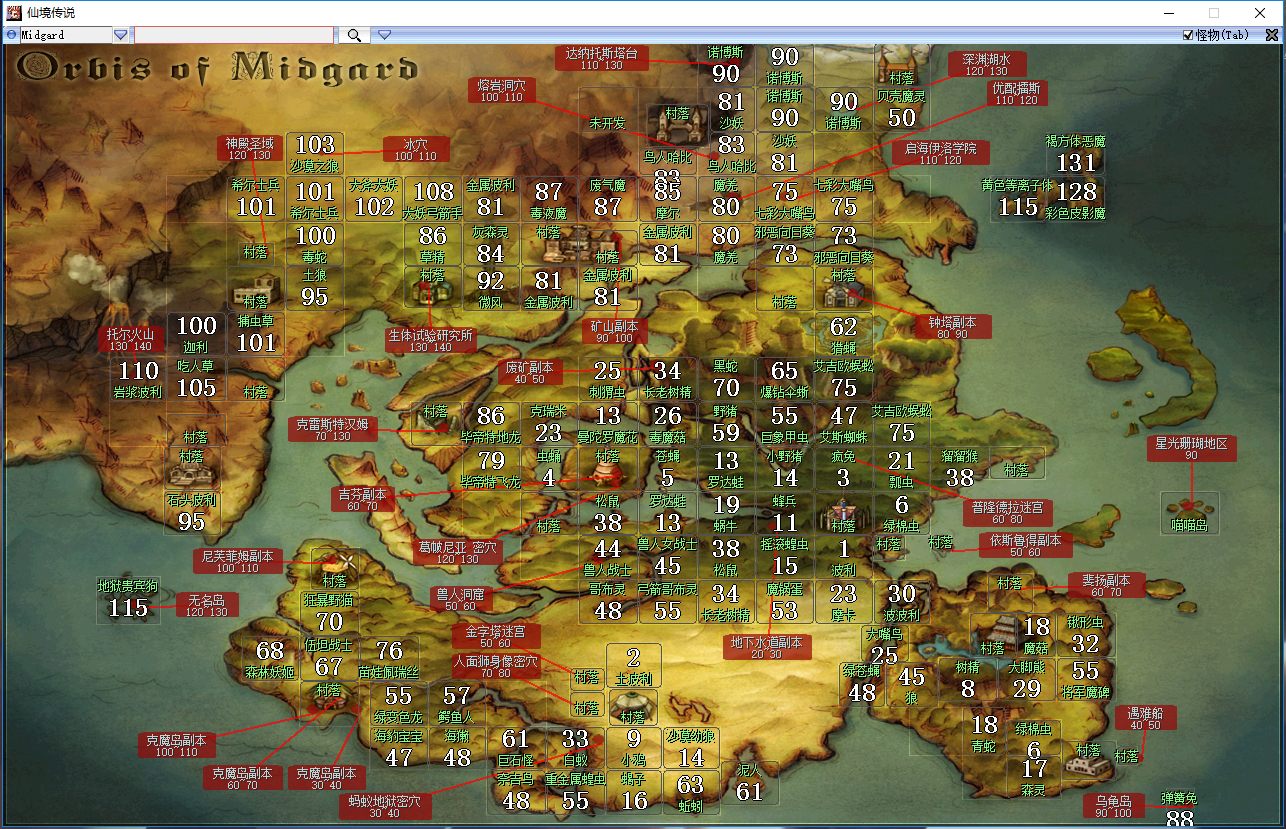Open the 兽人洞窟 50-60 label
This screenshot has width=1286, height=829.
[460, 600]
